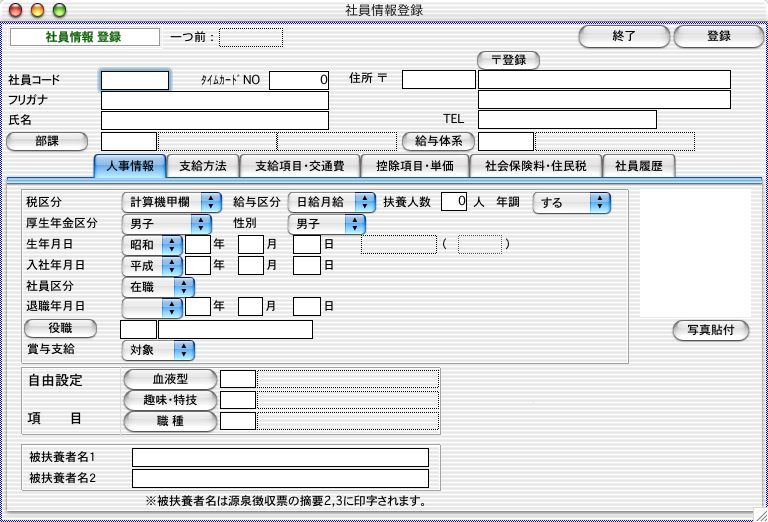Open the 部課 department selector
Screen dimensions: 768x522
click(48, 141)
